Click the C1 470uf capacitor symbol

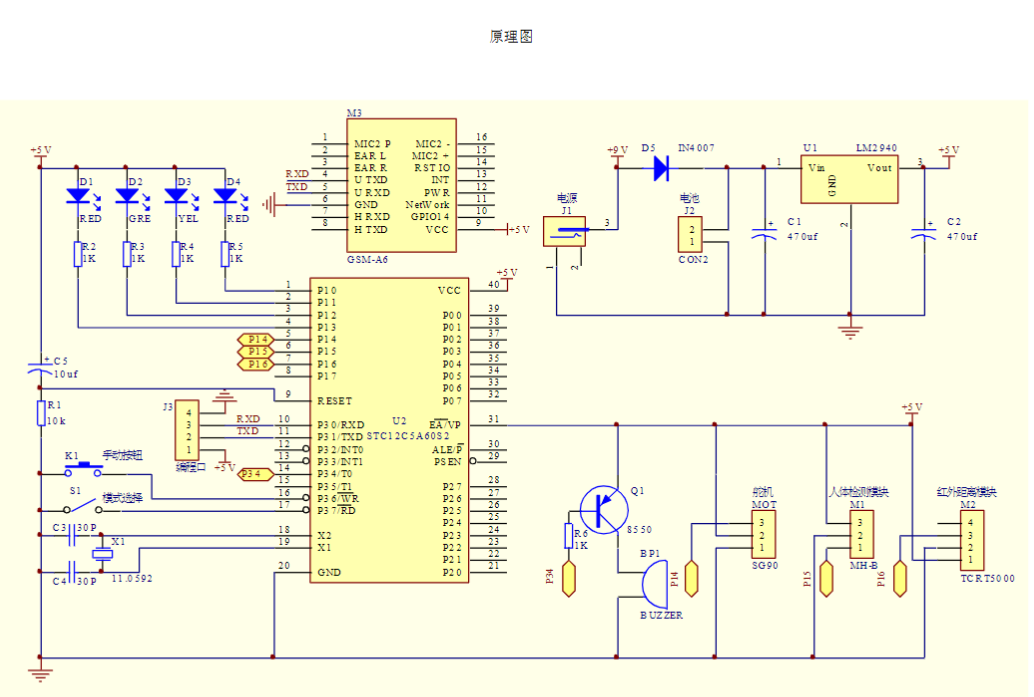[x=764, y=233]
